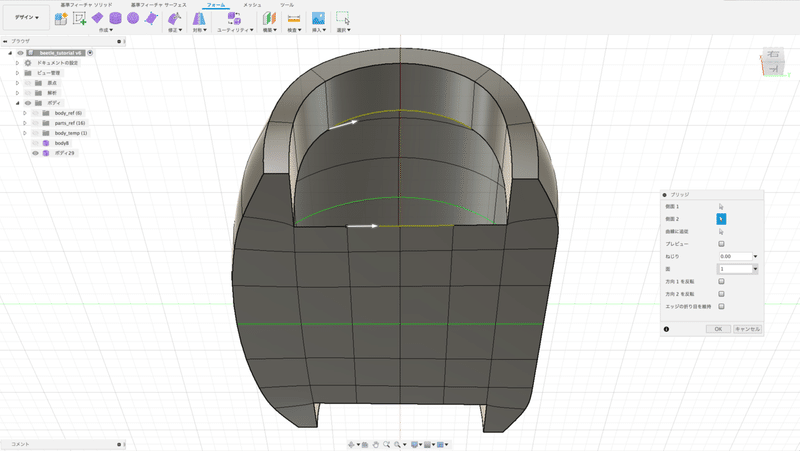This screenshot has height=451, width=800.
Task: Open the Tools (ツール) tab
Action: (287, 5)
